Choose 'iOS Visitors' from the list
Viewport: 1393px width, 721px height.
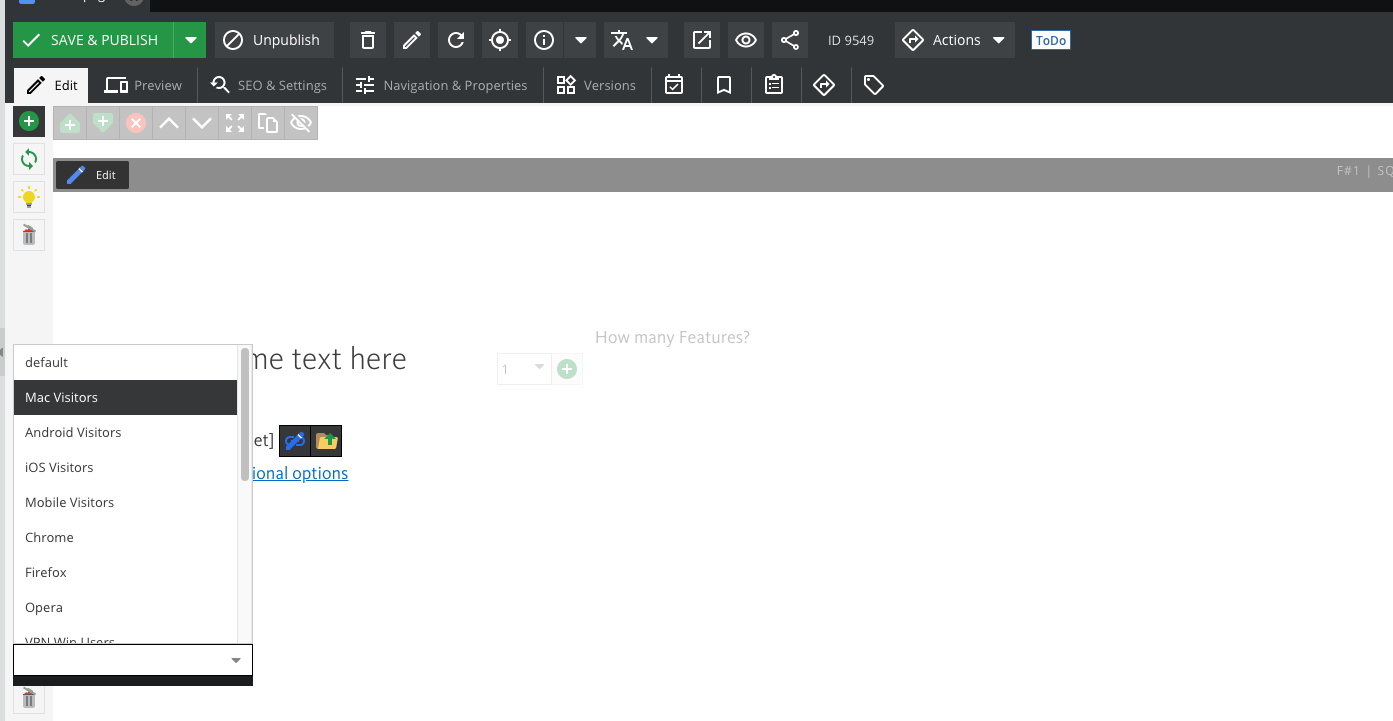point(125,467)
